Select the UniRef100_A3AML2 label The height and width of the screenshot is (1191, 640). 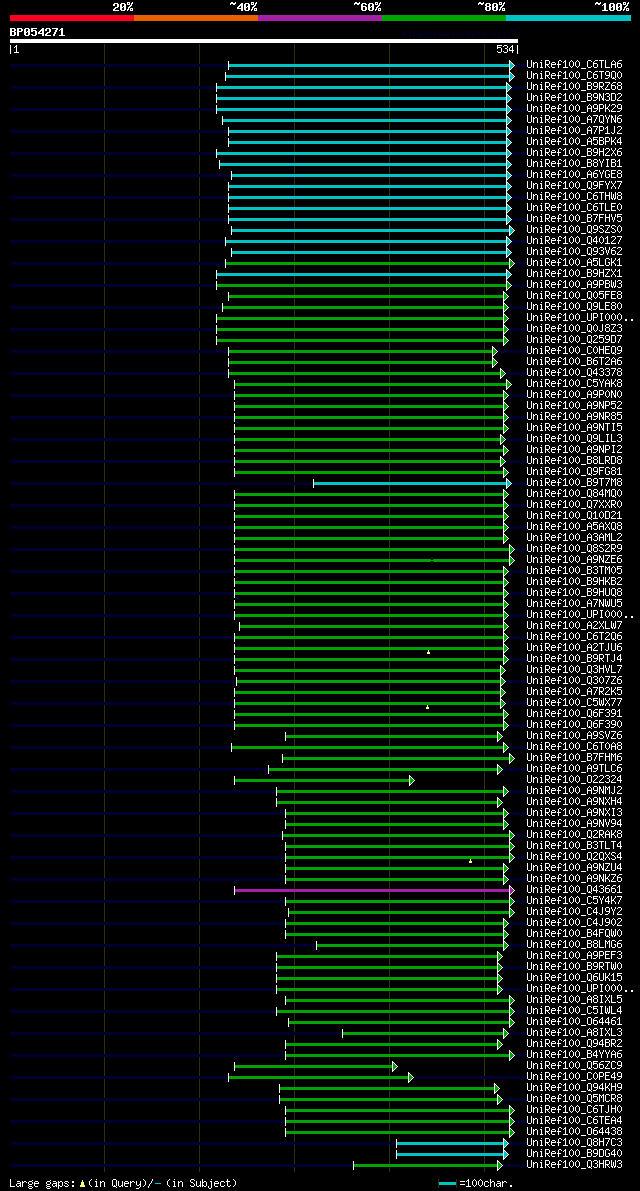(574, 539)
